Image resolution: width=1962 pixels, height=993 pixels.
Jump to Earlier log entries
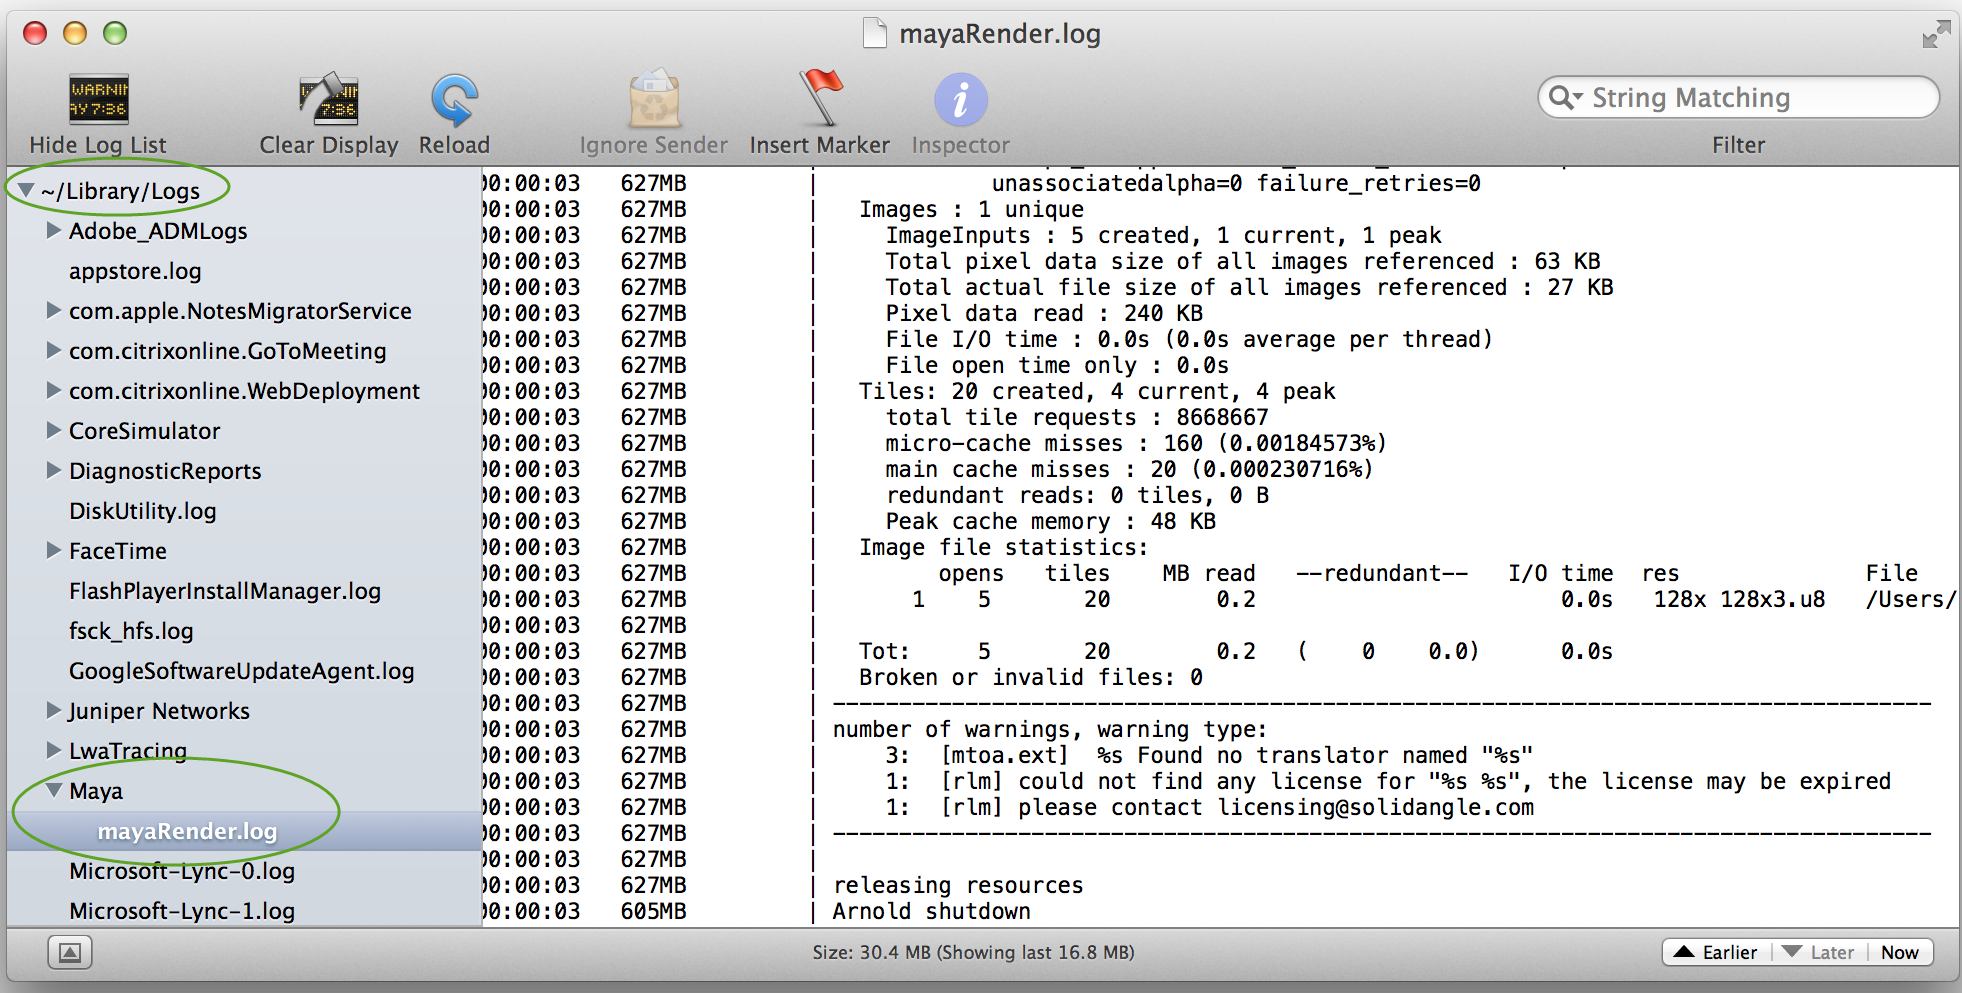[x=1717, y=952]
